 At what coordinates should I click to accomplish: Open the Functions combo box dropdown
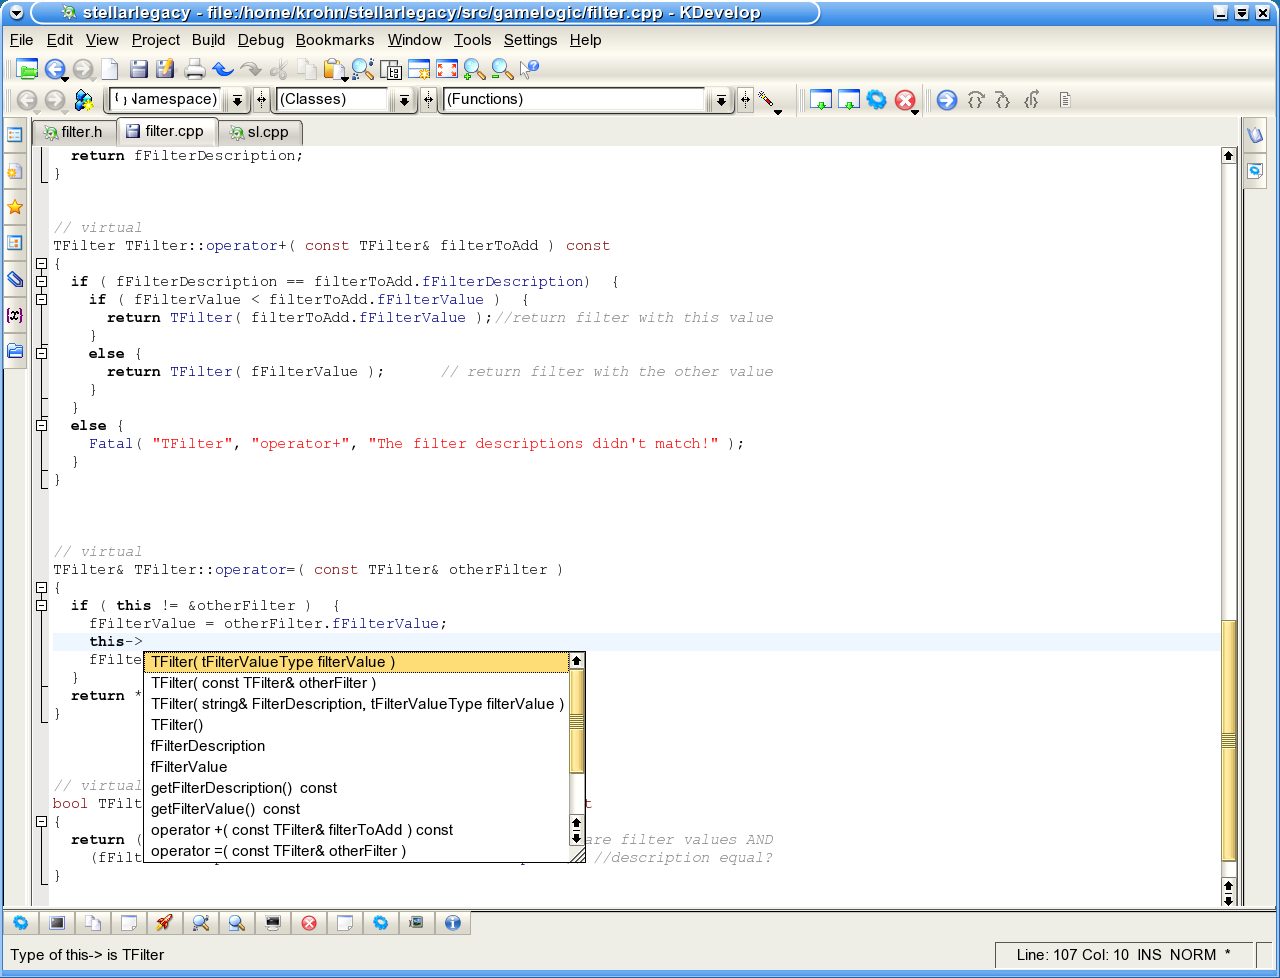tap(720, 100)
